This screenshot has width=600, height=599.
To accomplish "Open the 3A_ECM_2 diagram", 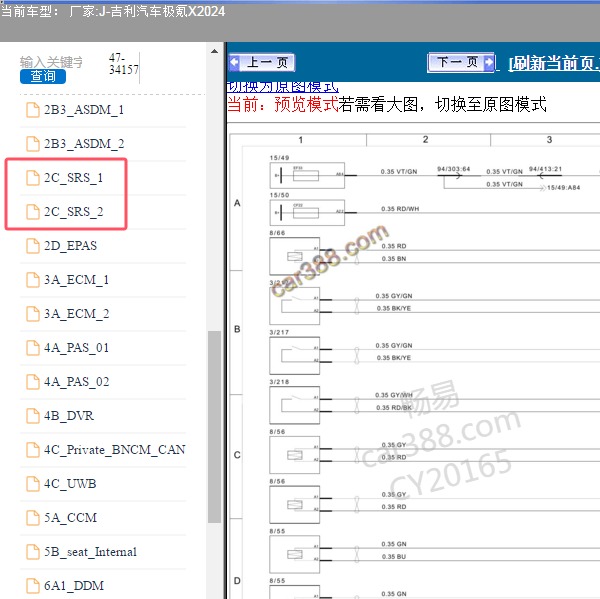I will [77, 314].
